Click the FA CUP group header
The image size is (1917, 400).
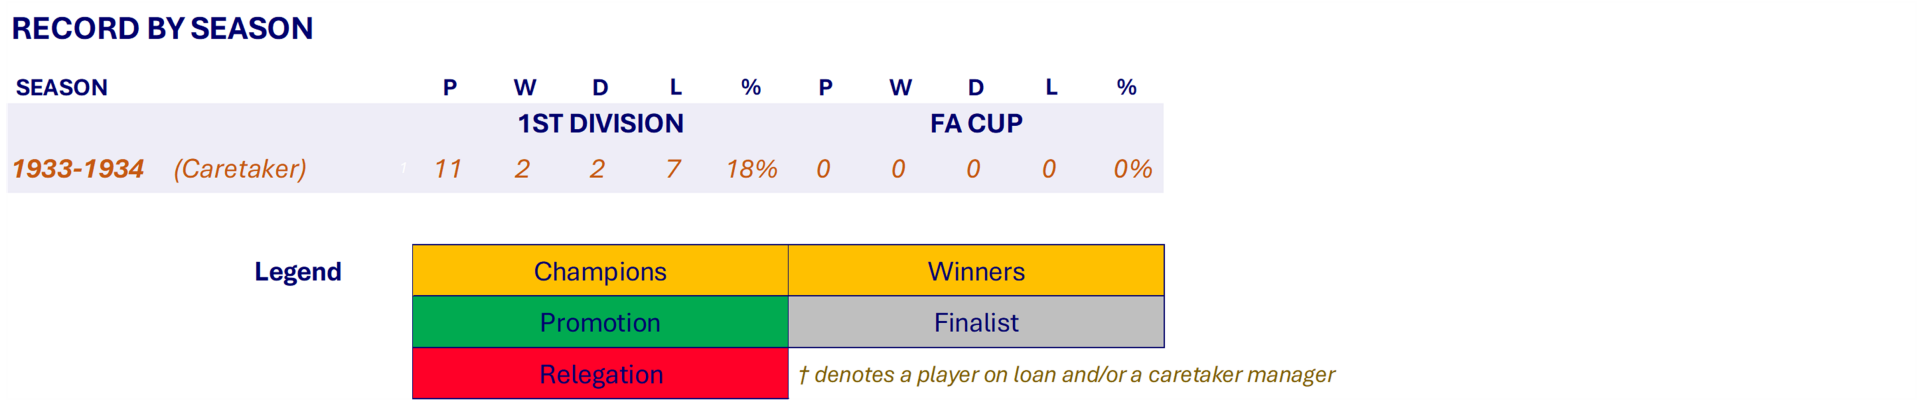[976, 124]
